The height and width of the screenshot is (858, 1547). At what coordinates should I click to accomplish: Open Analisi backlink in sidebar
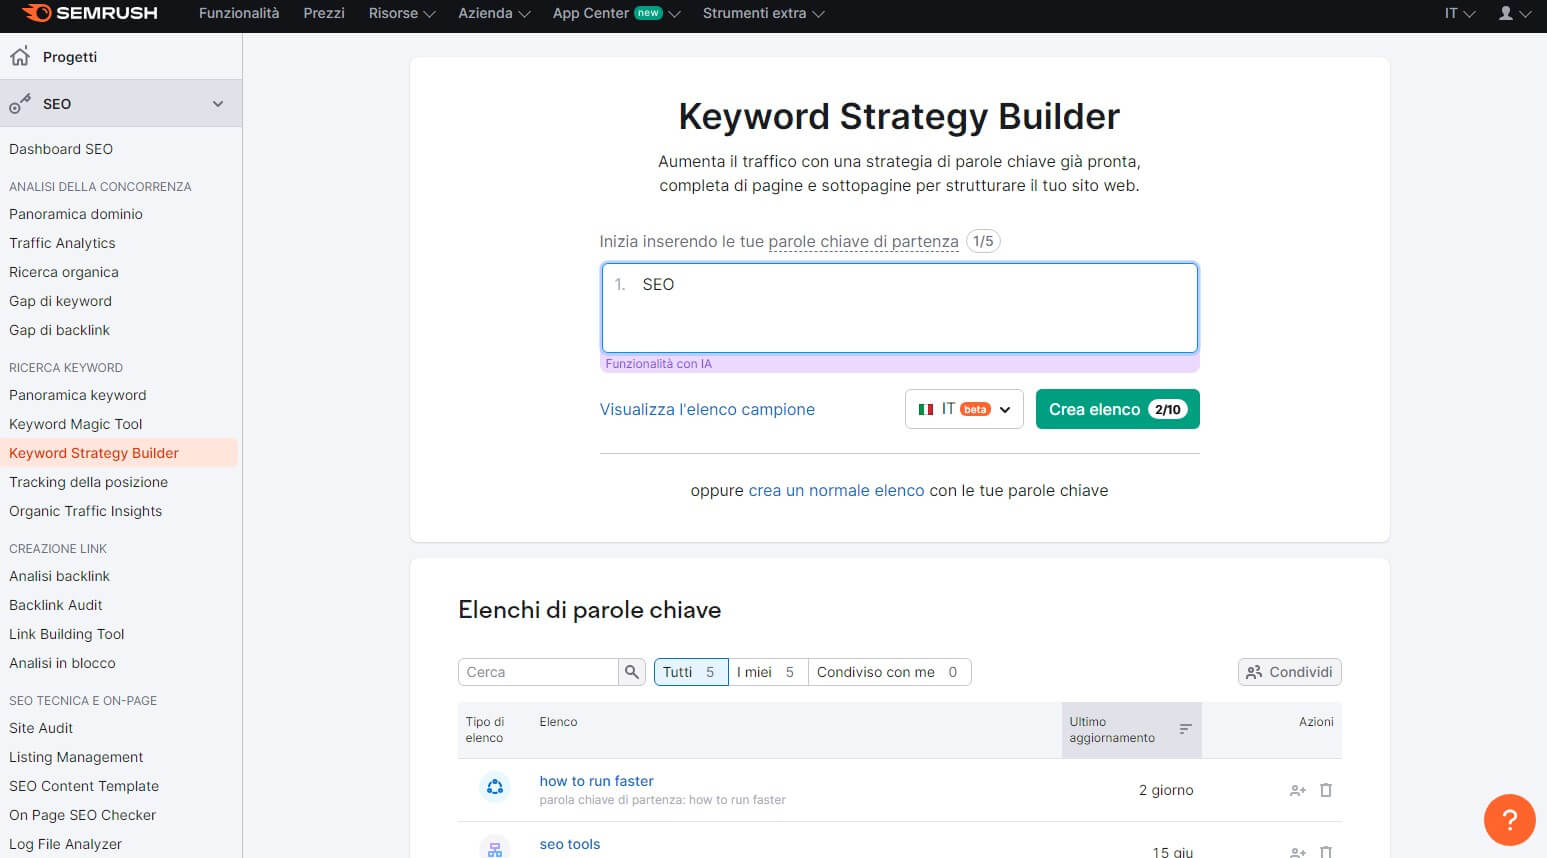[x=59, y=576]
